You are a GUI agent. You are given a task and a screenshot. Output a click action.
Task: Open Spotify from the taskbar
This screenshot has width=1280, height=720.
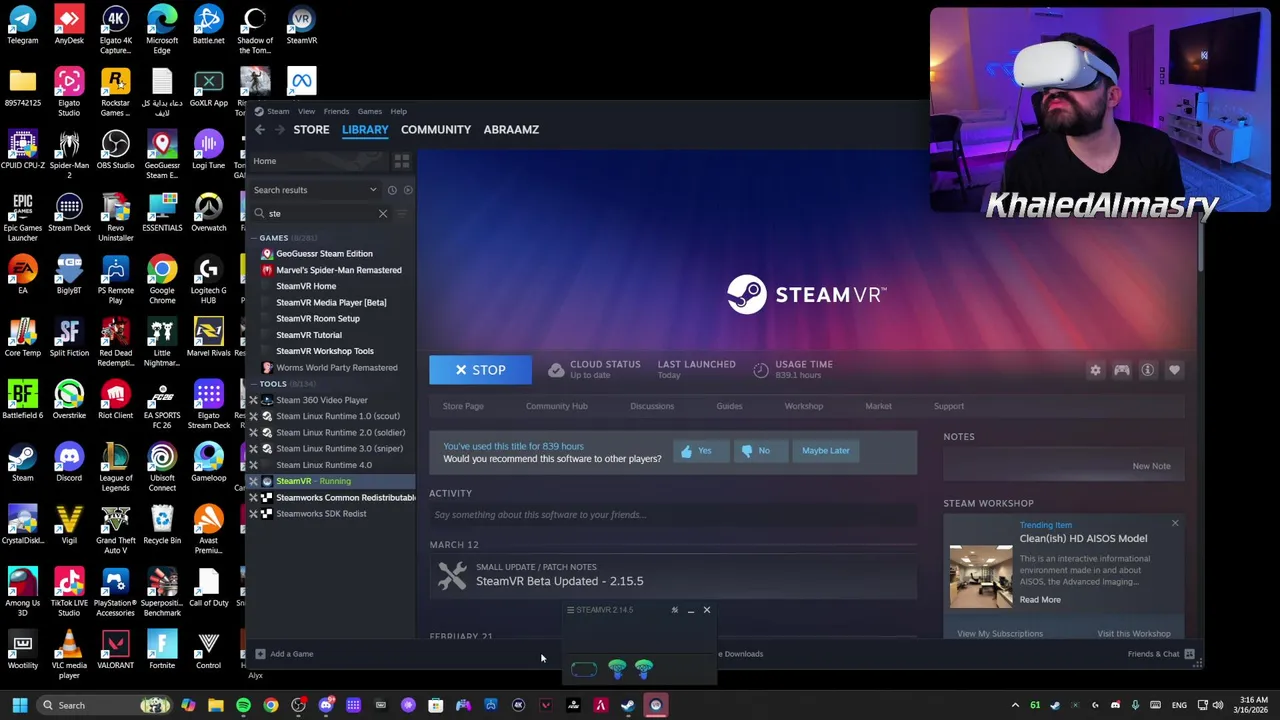(243, 705)
